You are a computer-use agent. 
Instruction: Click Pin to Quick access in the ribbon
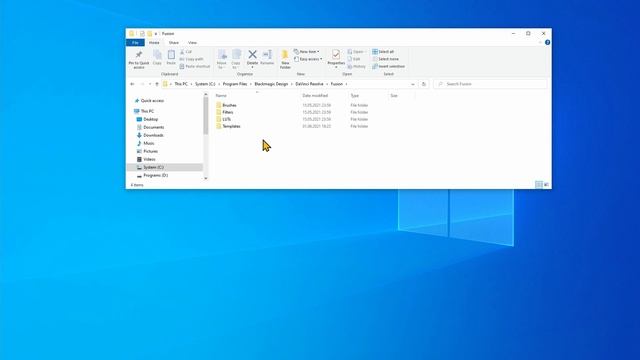[139, 59]
